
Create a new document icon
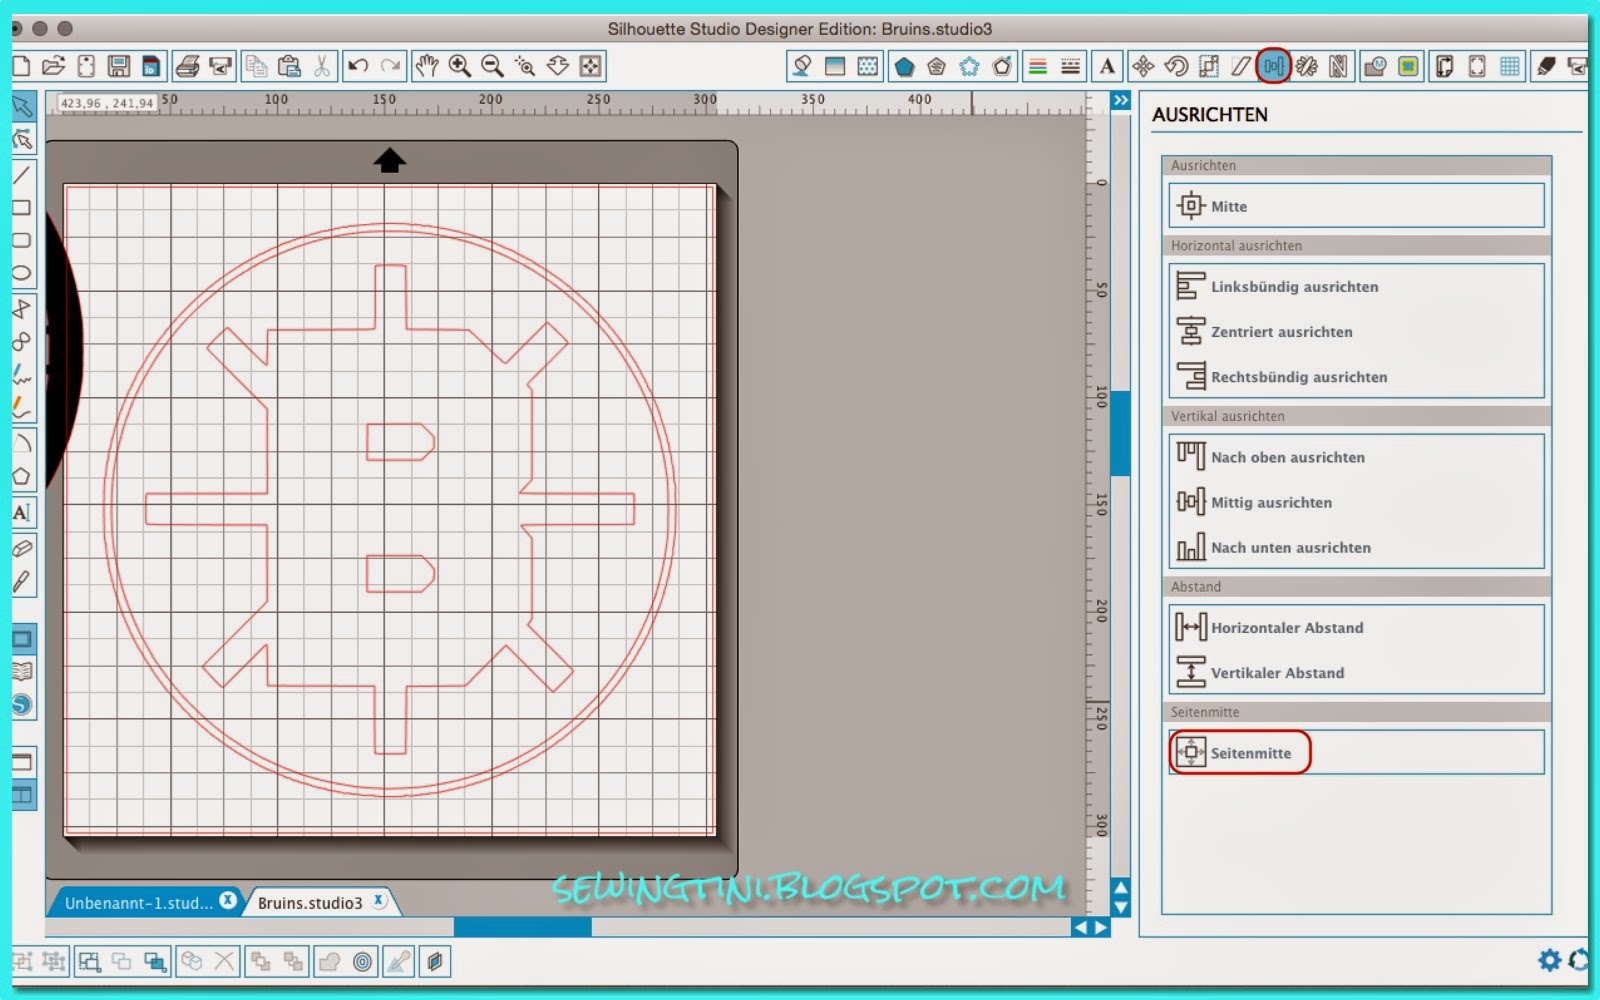point(21,67)
